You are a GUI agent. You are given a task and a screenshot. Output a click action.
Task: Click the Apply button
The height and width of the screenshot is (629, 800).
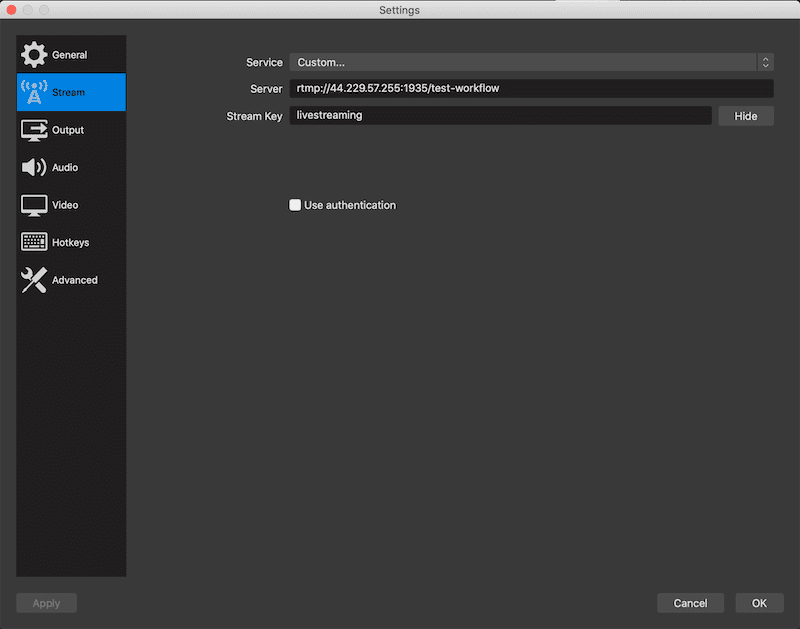tap(46, 603)
